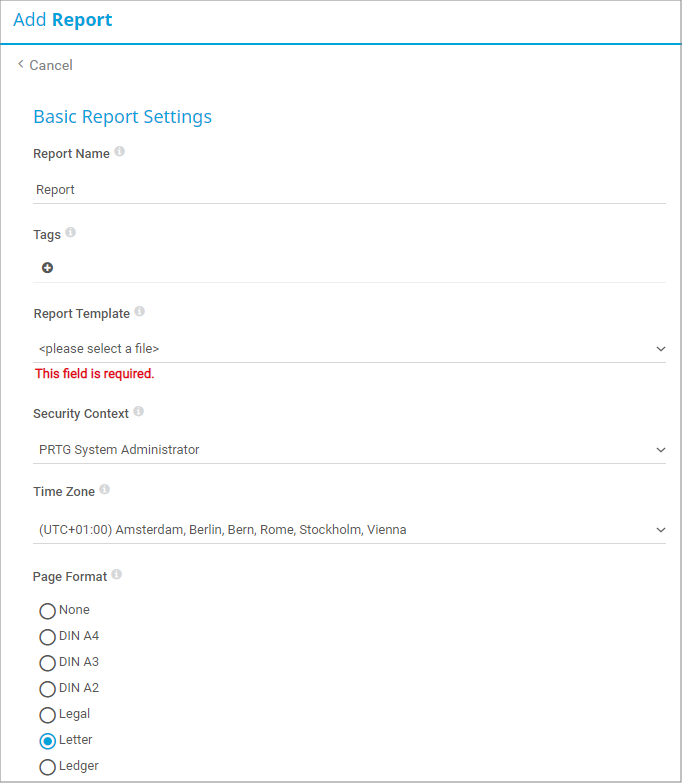This screenshot has height=783, width=682.
Task: Expand the Security Context dropdown
Action: (x=349, y=449)
